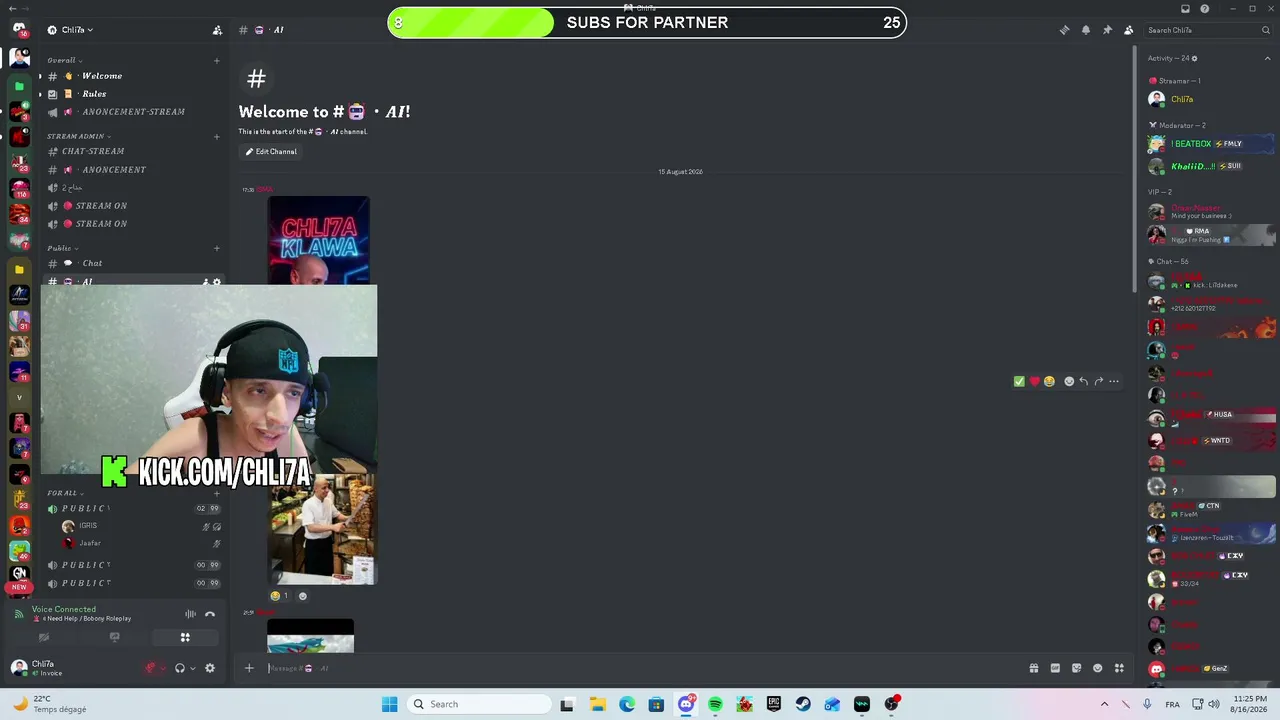Screen dimensions: 1280x720
Task: Open Steam from the Windows taskbar
Action: click(x=803, y=704)
